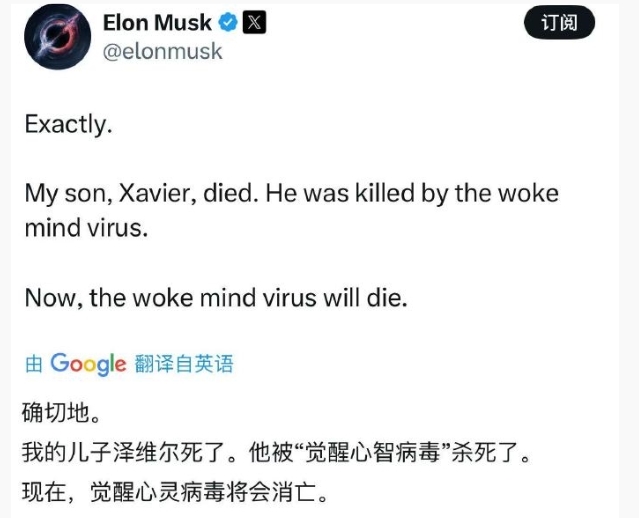Click Elon Musk's profile avatar
The height and width of the screenshot is (518, 639).
click(58, 37)
